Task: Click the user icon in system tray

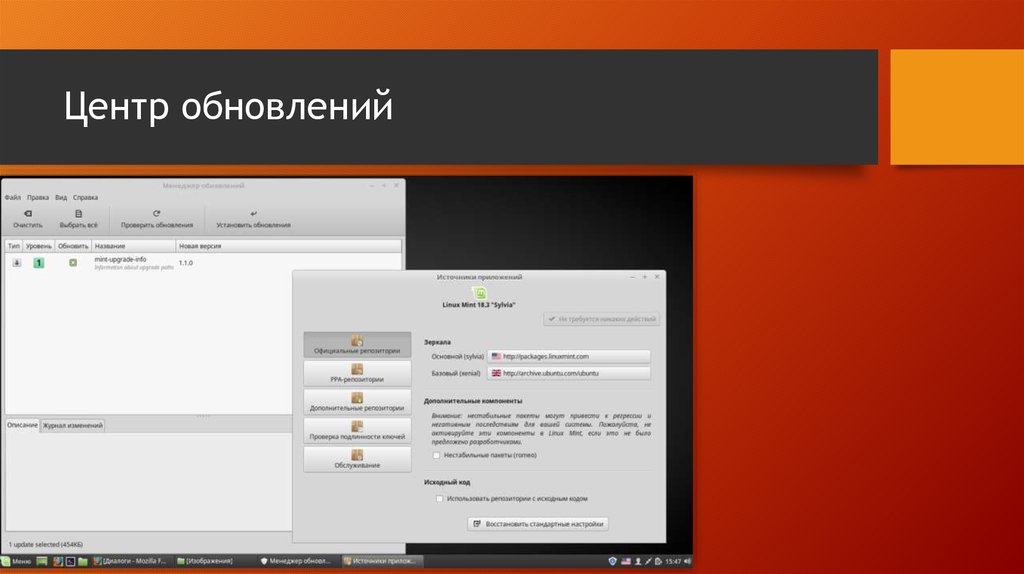Action: (638, 561)
